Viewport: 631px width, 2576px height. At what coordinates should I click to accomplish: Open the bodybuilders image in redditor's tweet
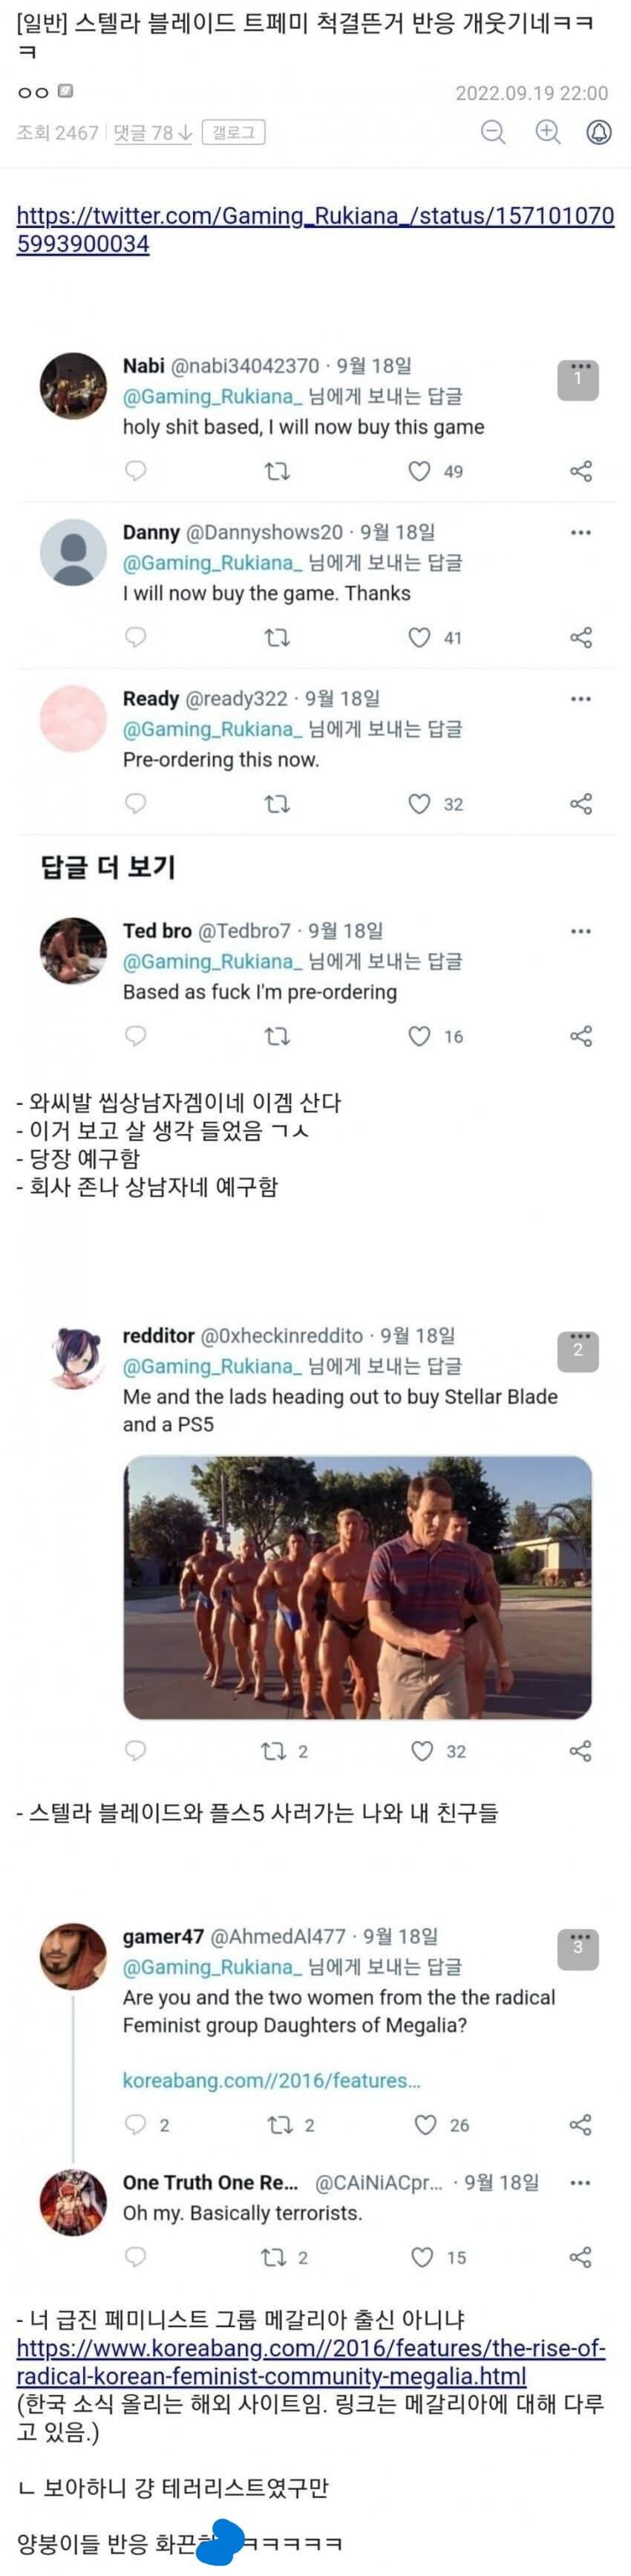point(357,1587)
